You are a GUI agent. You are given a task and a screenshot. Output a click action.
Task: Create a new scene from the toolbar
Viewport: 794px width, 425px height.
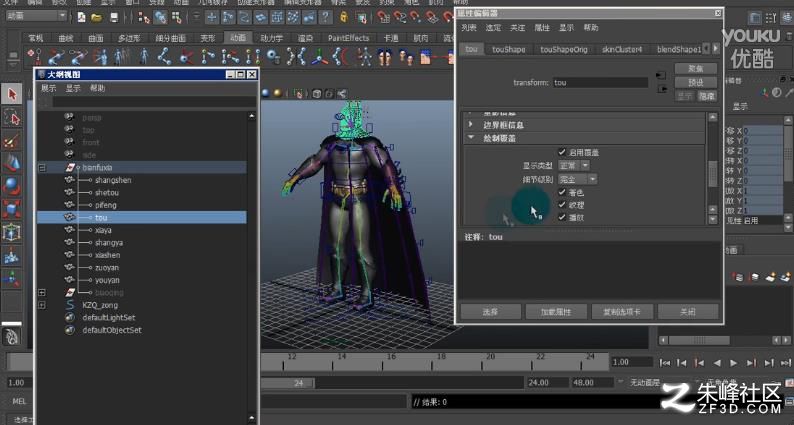coord(81,18)
